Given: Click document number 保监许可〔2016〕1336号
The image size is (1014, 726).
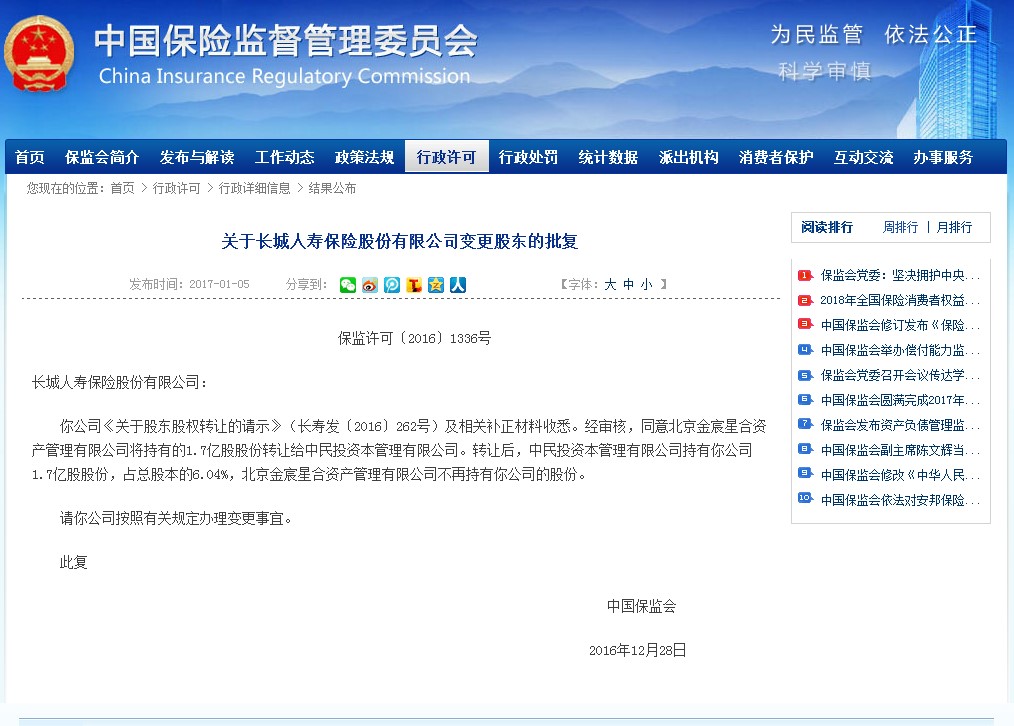Looking at the screenshot, I should (415, 338).
